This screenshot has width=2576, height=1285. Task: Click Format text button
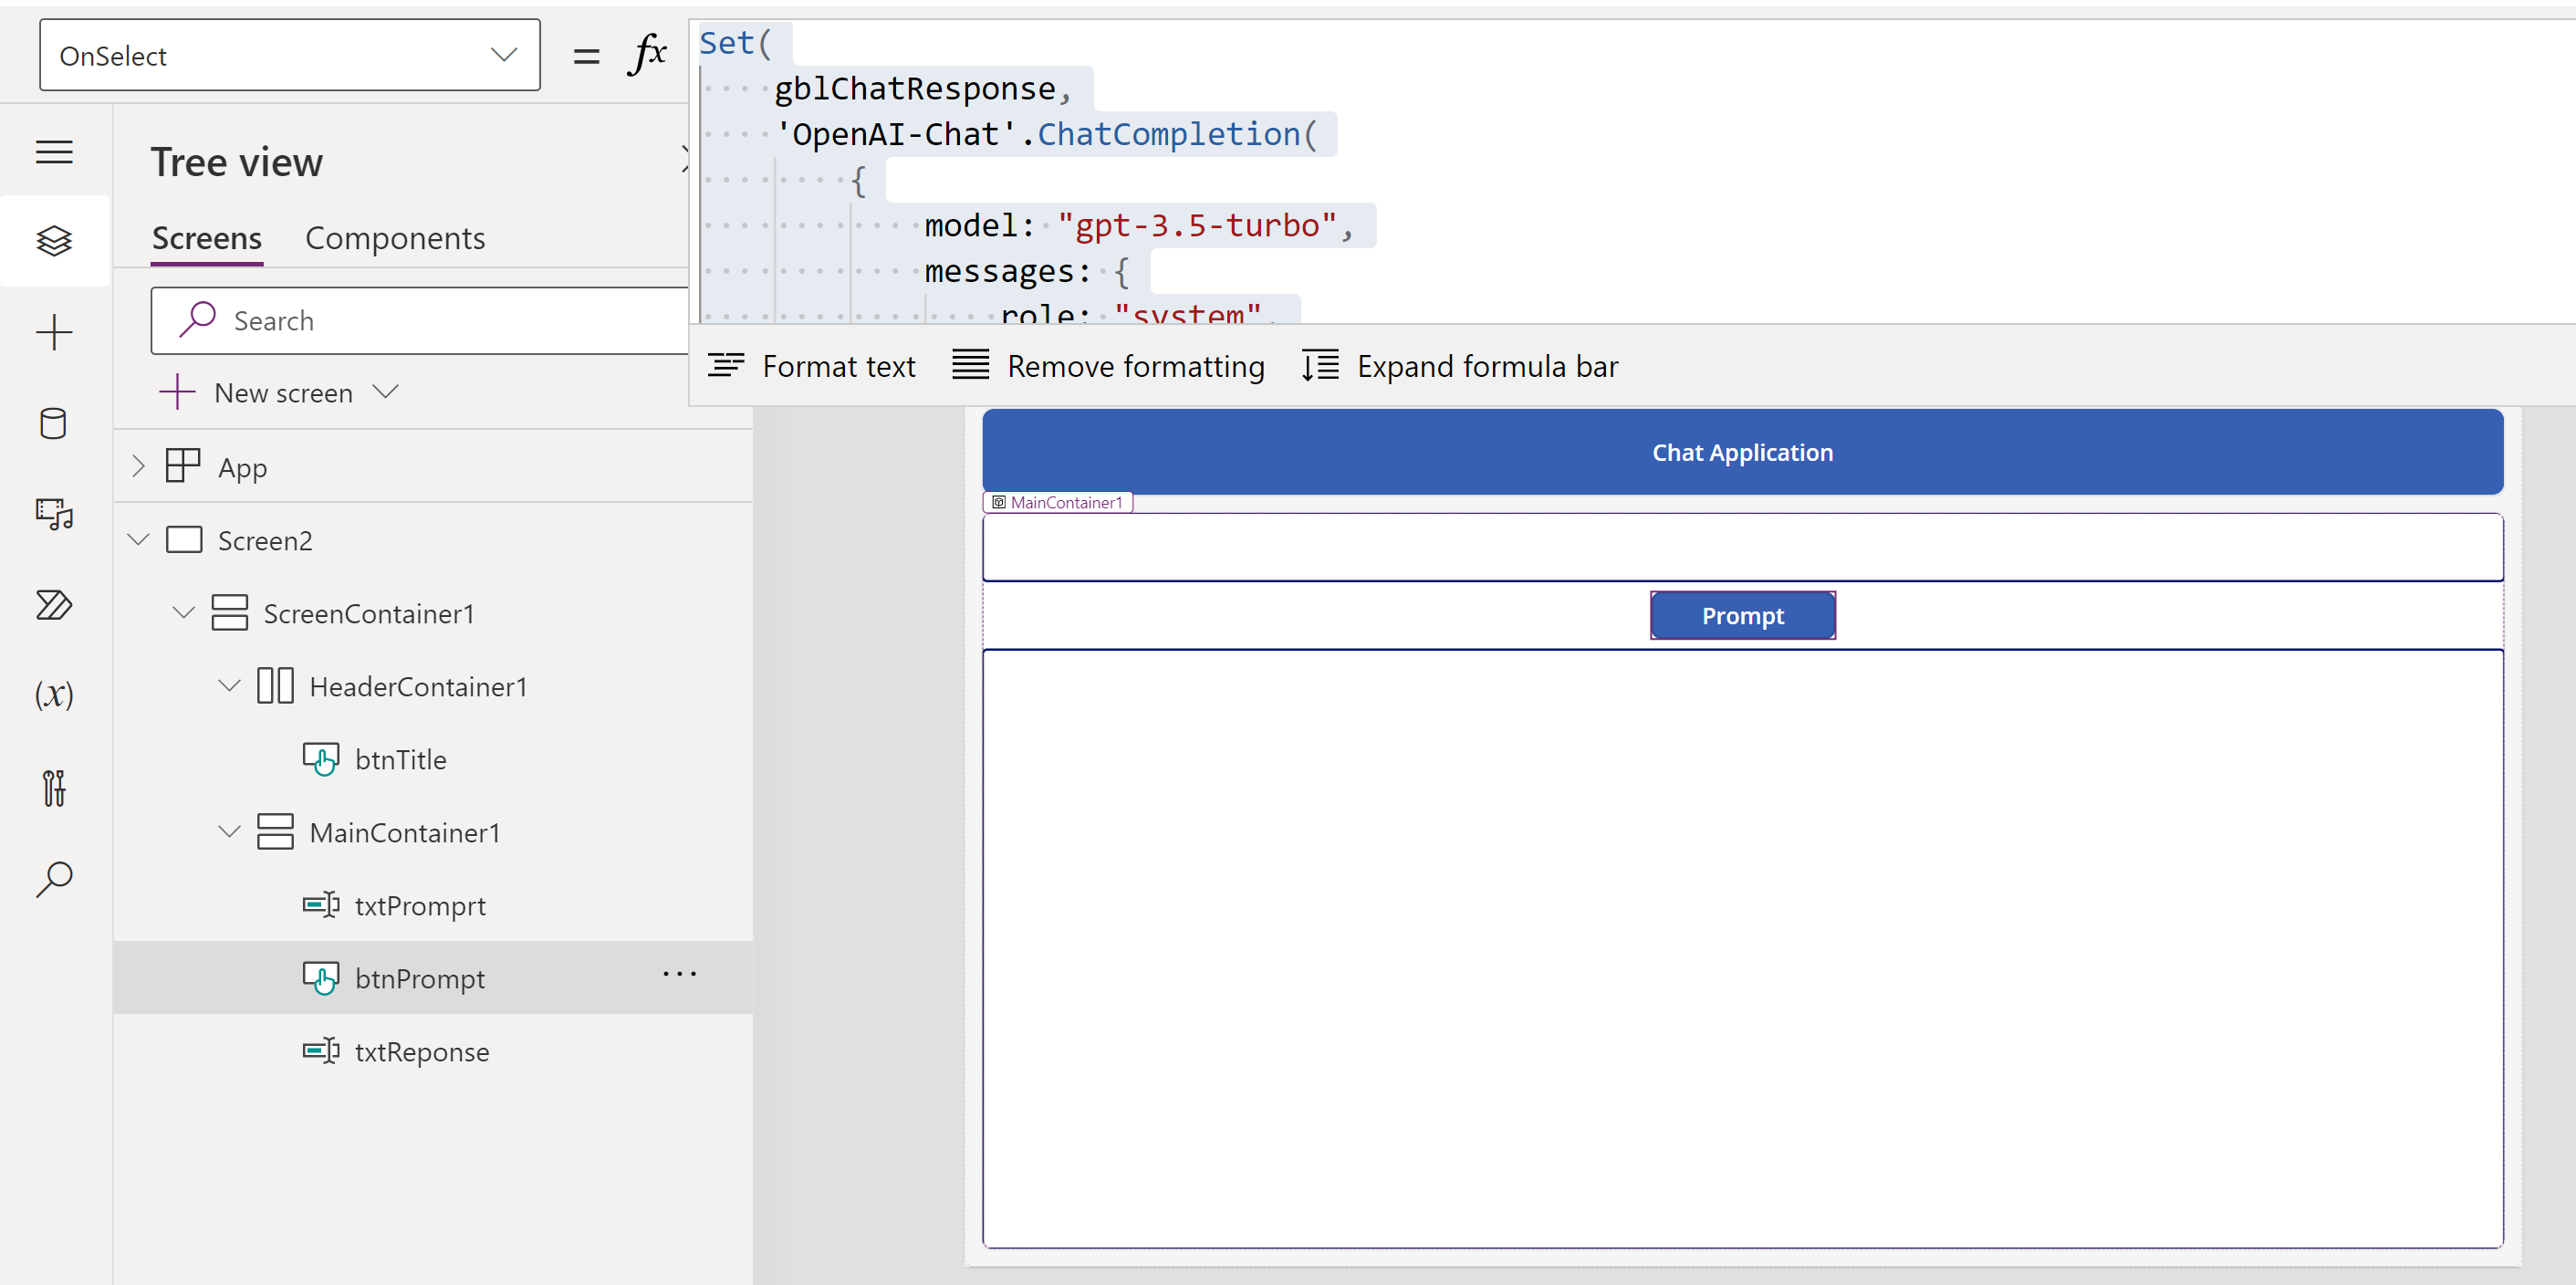[x=811, y=366]
